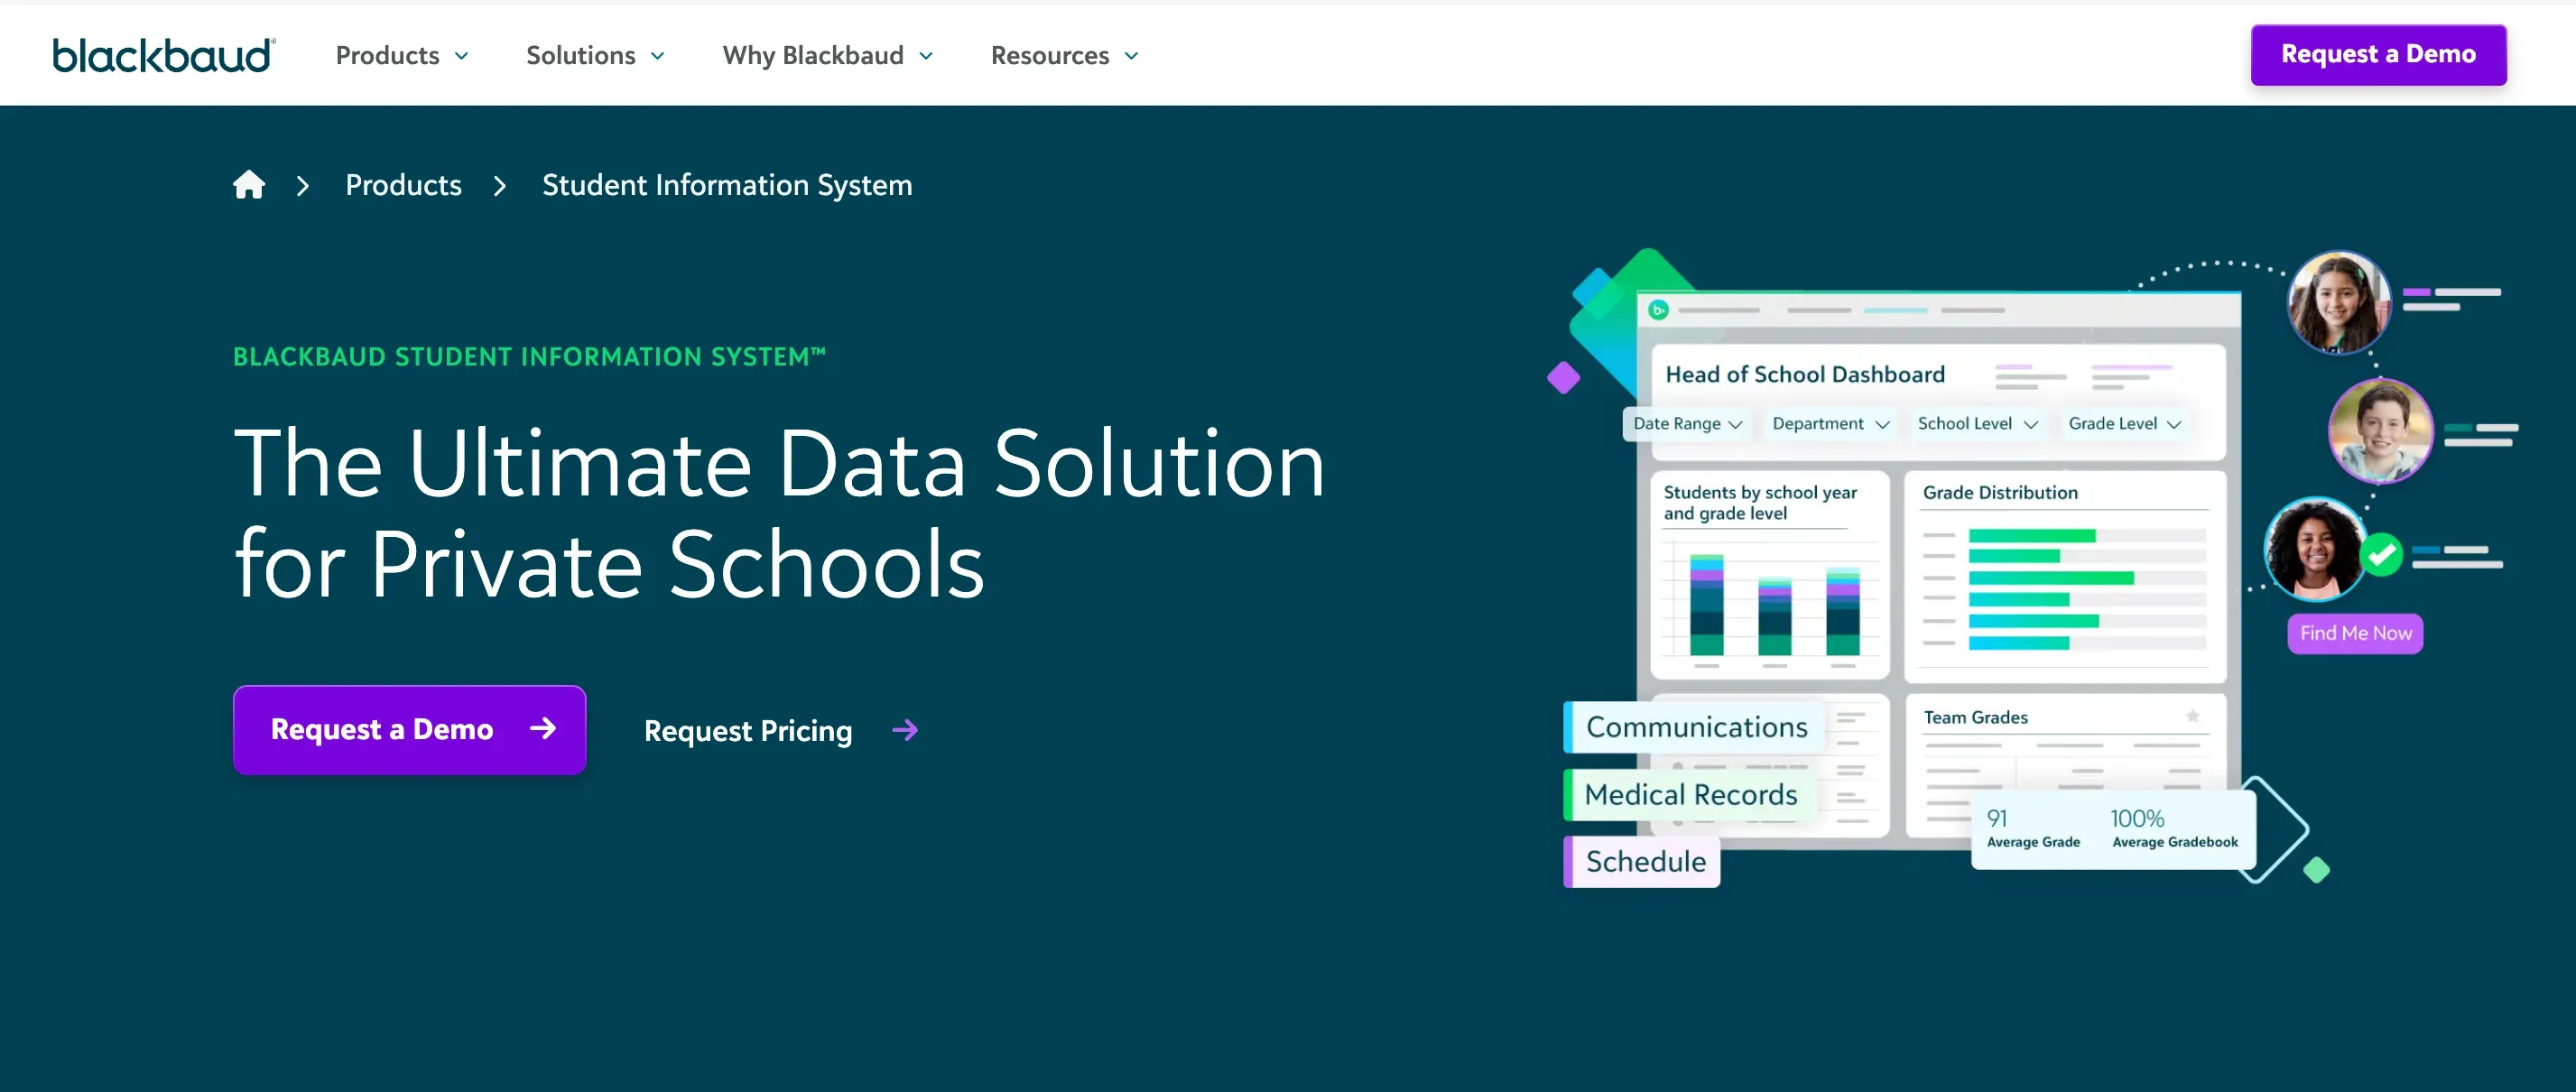Go to the home breadcrumb icon
2576x1092 pixels.
point(249,185)
